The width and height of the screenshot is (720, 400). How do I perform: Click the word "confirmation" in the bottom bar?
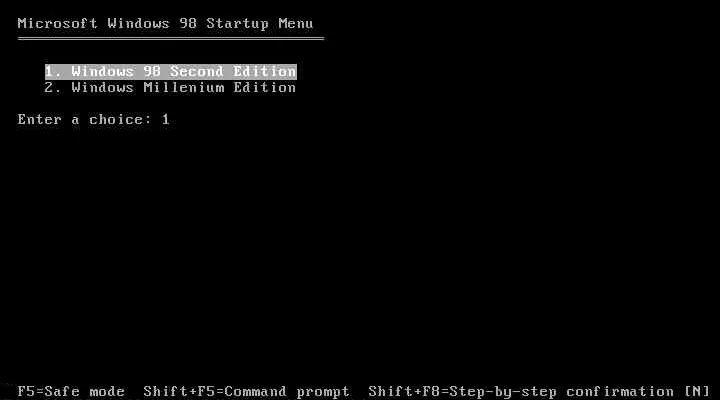click(x=620, y=392)
